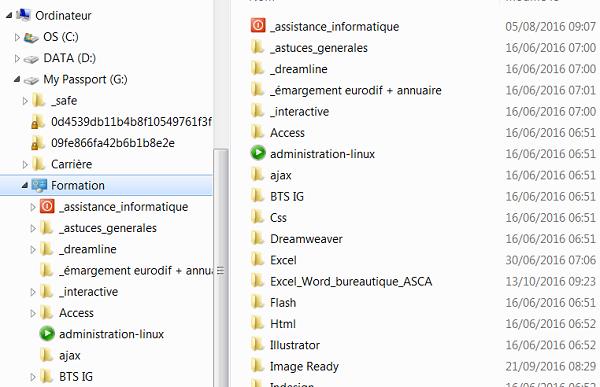Click the Access folder icon in file list
The height and width of the screenshot is (387, 600).
[258, 132]
